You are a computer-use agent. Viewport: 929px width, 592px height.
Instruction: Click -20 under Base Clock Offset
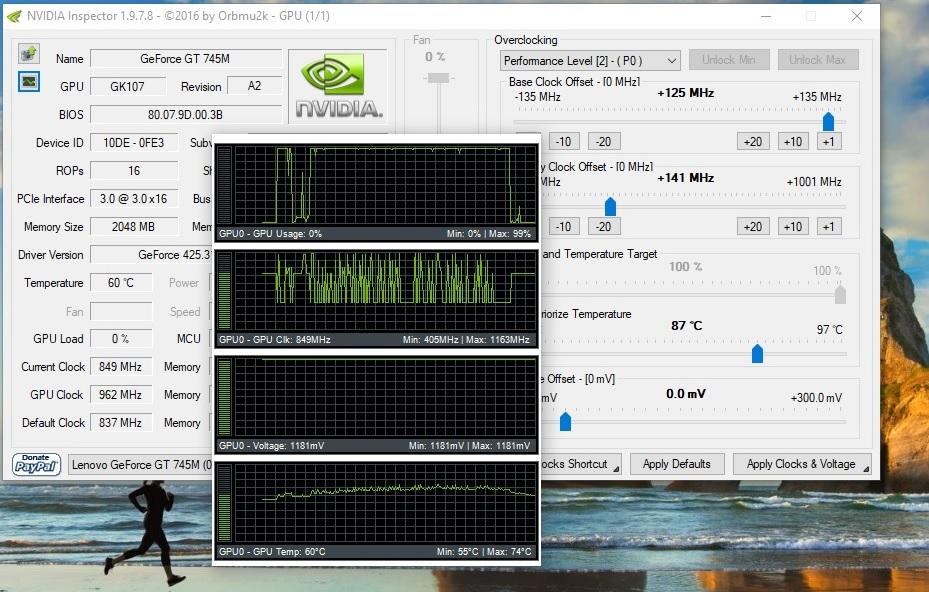[x=604, y=142]
